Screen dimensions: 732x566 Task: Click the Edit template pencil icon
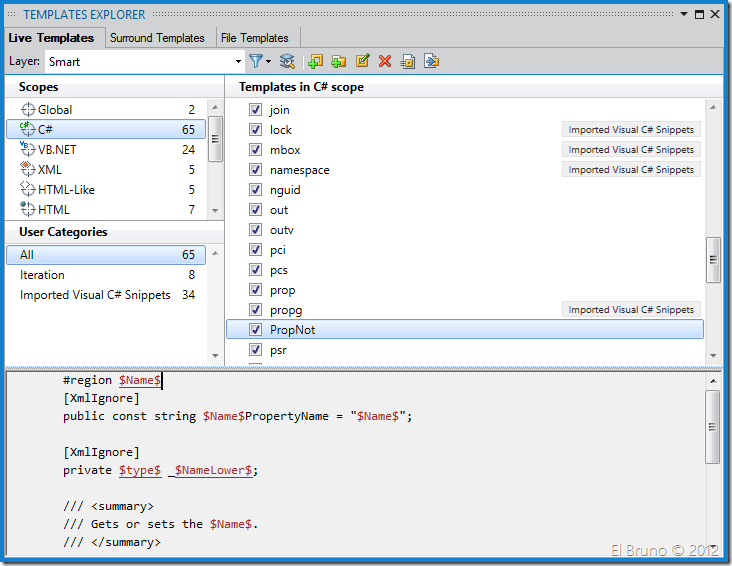pyautogui.click(x=362, y=61)
